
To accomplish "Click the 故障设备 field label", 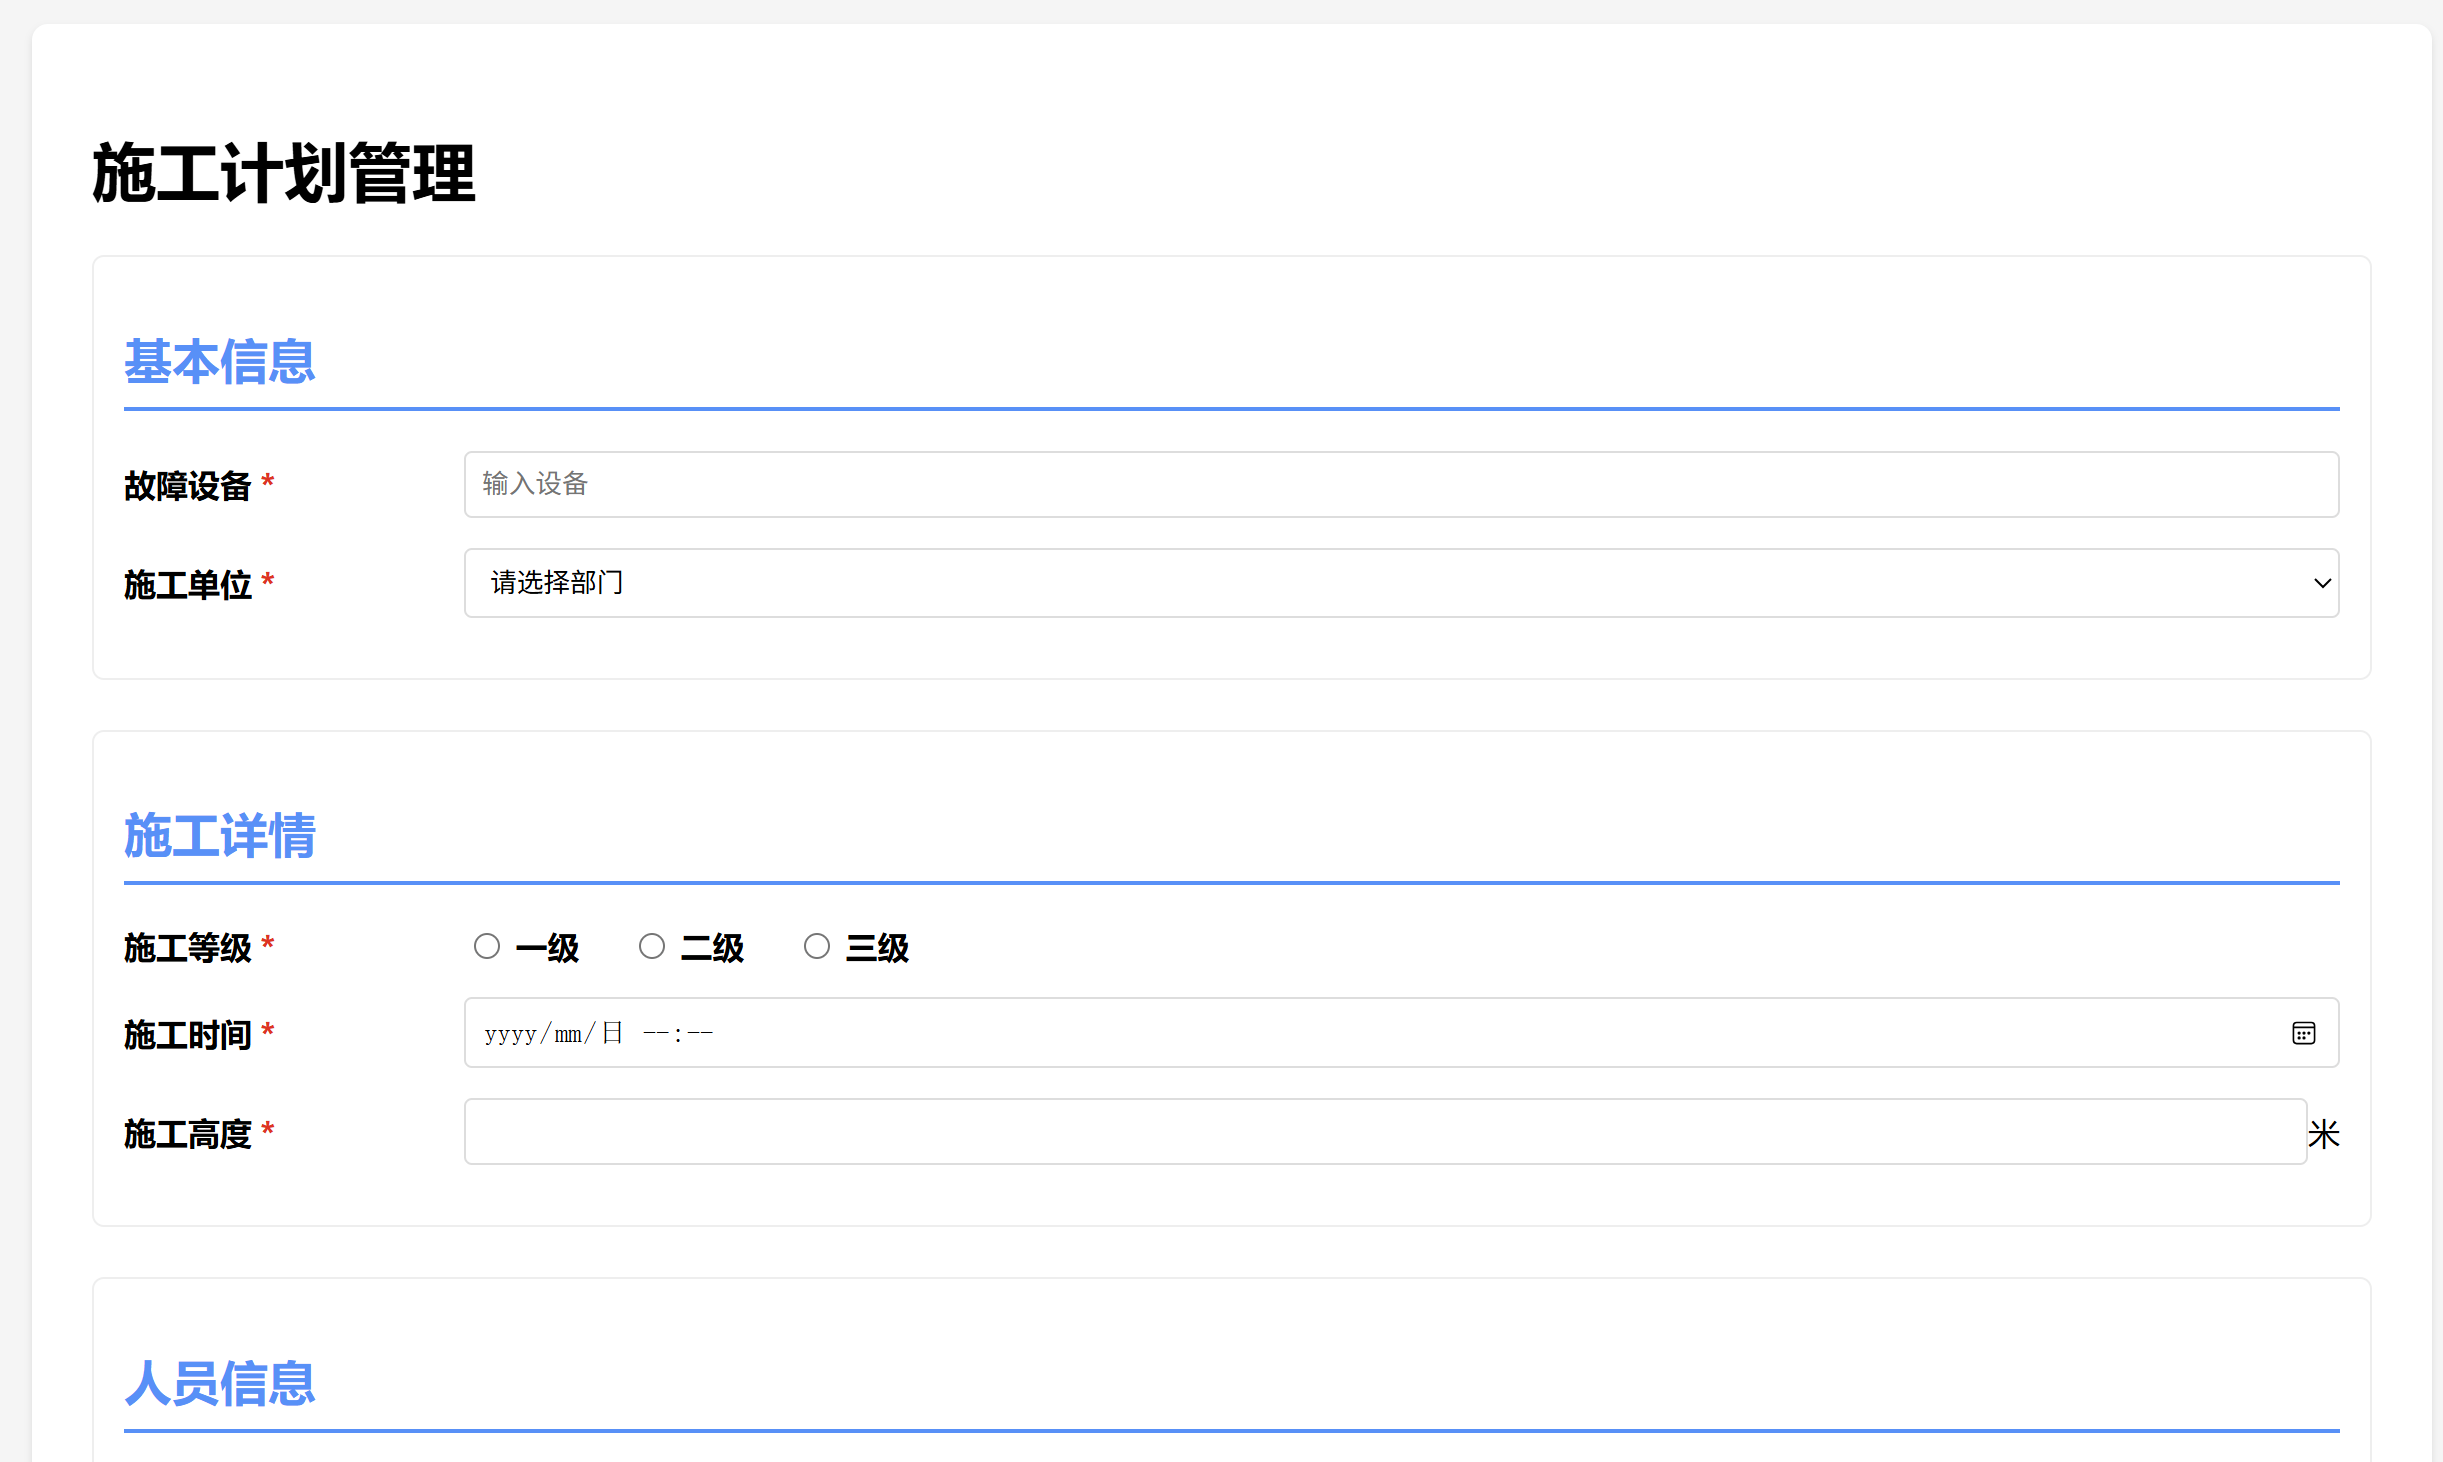I will [187, 486].
